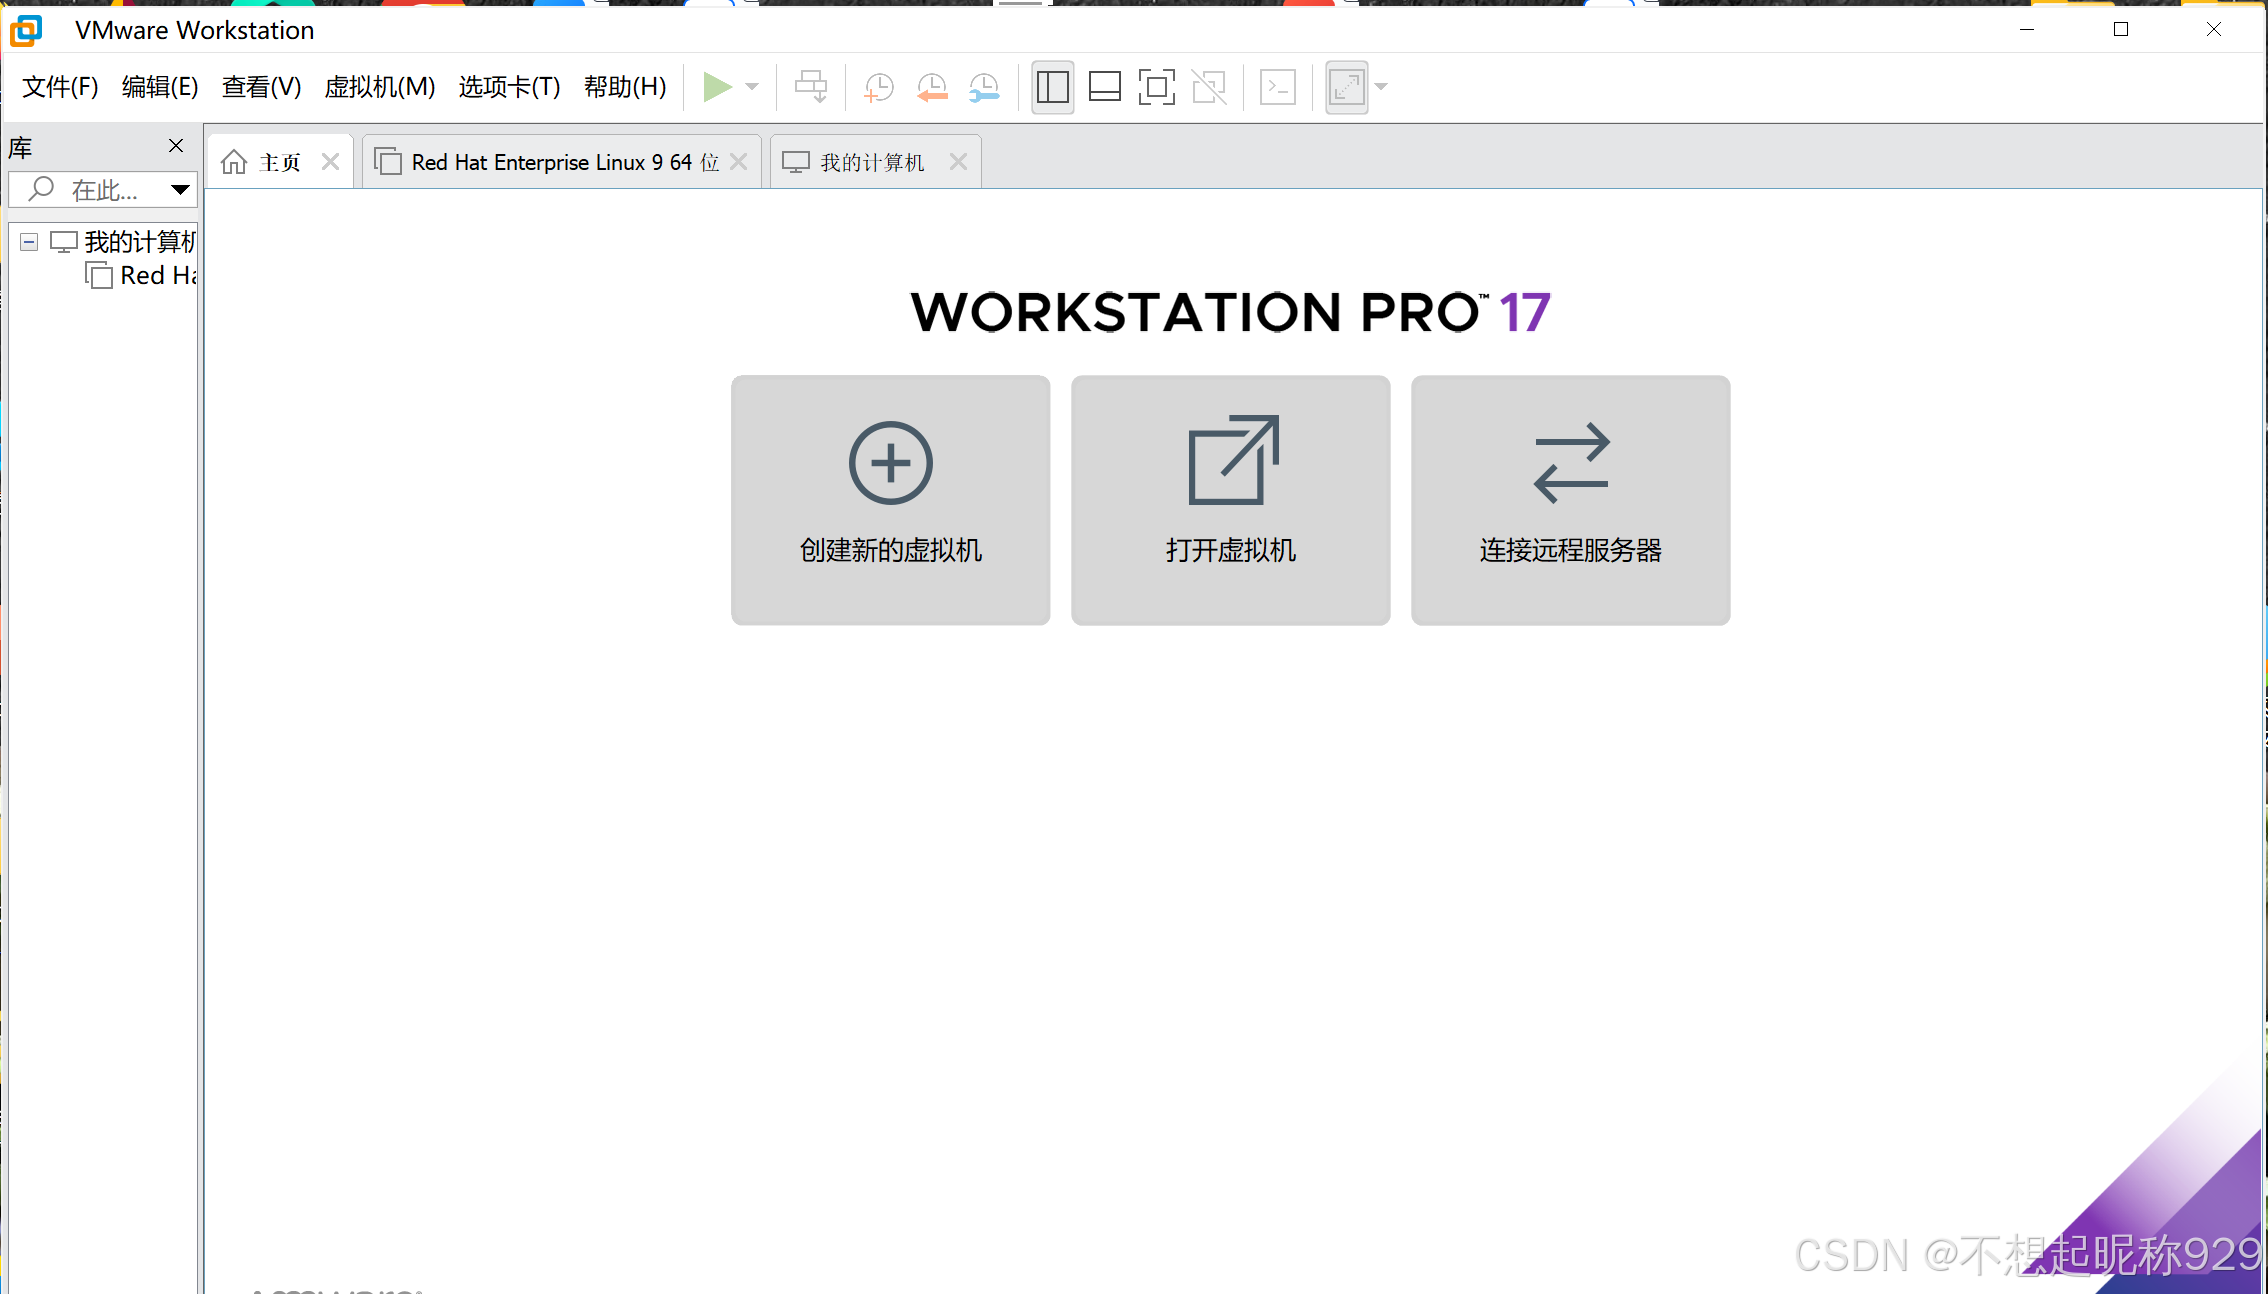Open the snapshot manager icon
Viewport: 2268px width, 1294px height.
click(984, 87)
